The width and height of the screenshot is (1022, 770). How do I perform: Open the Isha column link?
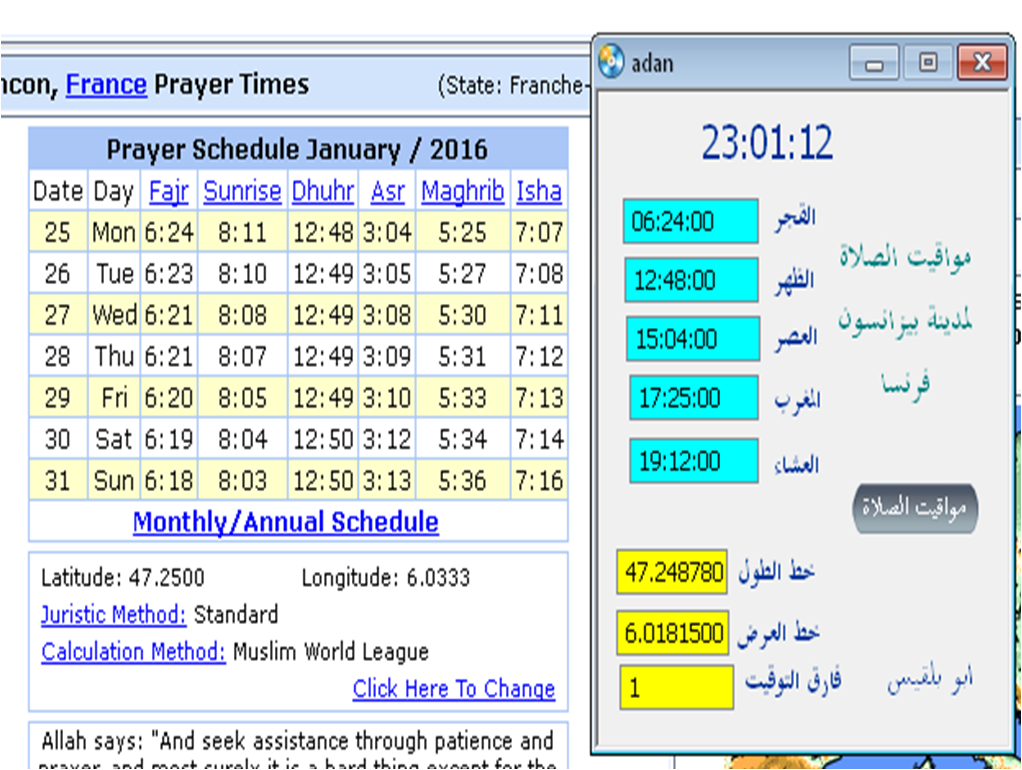[x=539, y=191]
